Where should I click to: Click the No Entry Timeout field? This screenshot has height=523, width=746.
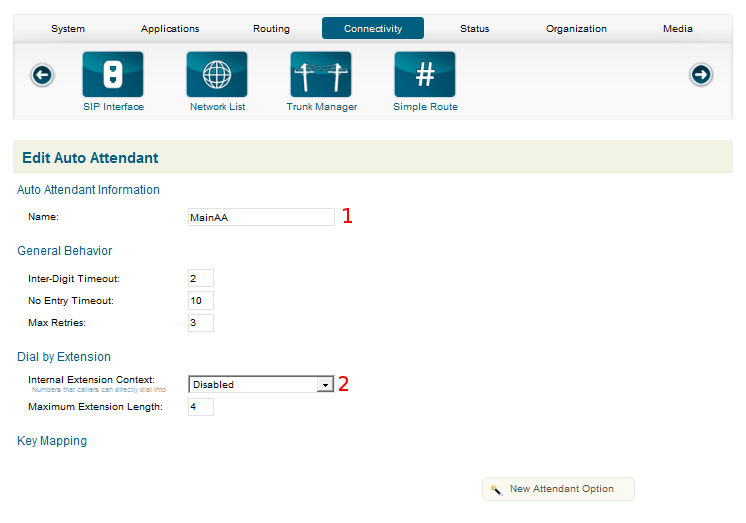click(x=200, y=300)
